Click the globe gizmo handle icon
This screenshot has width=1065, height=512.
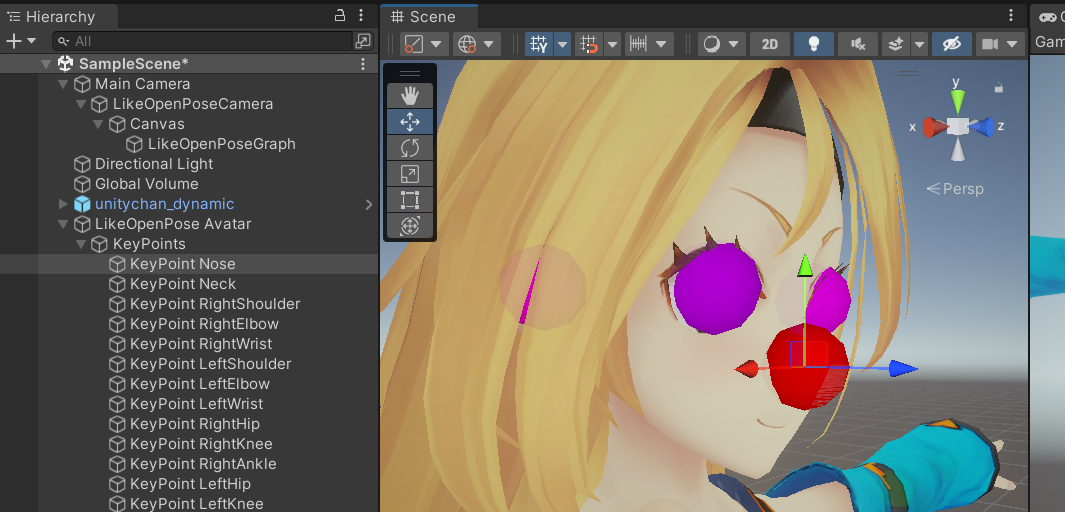(x=467, y=44)
